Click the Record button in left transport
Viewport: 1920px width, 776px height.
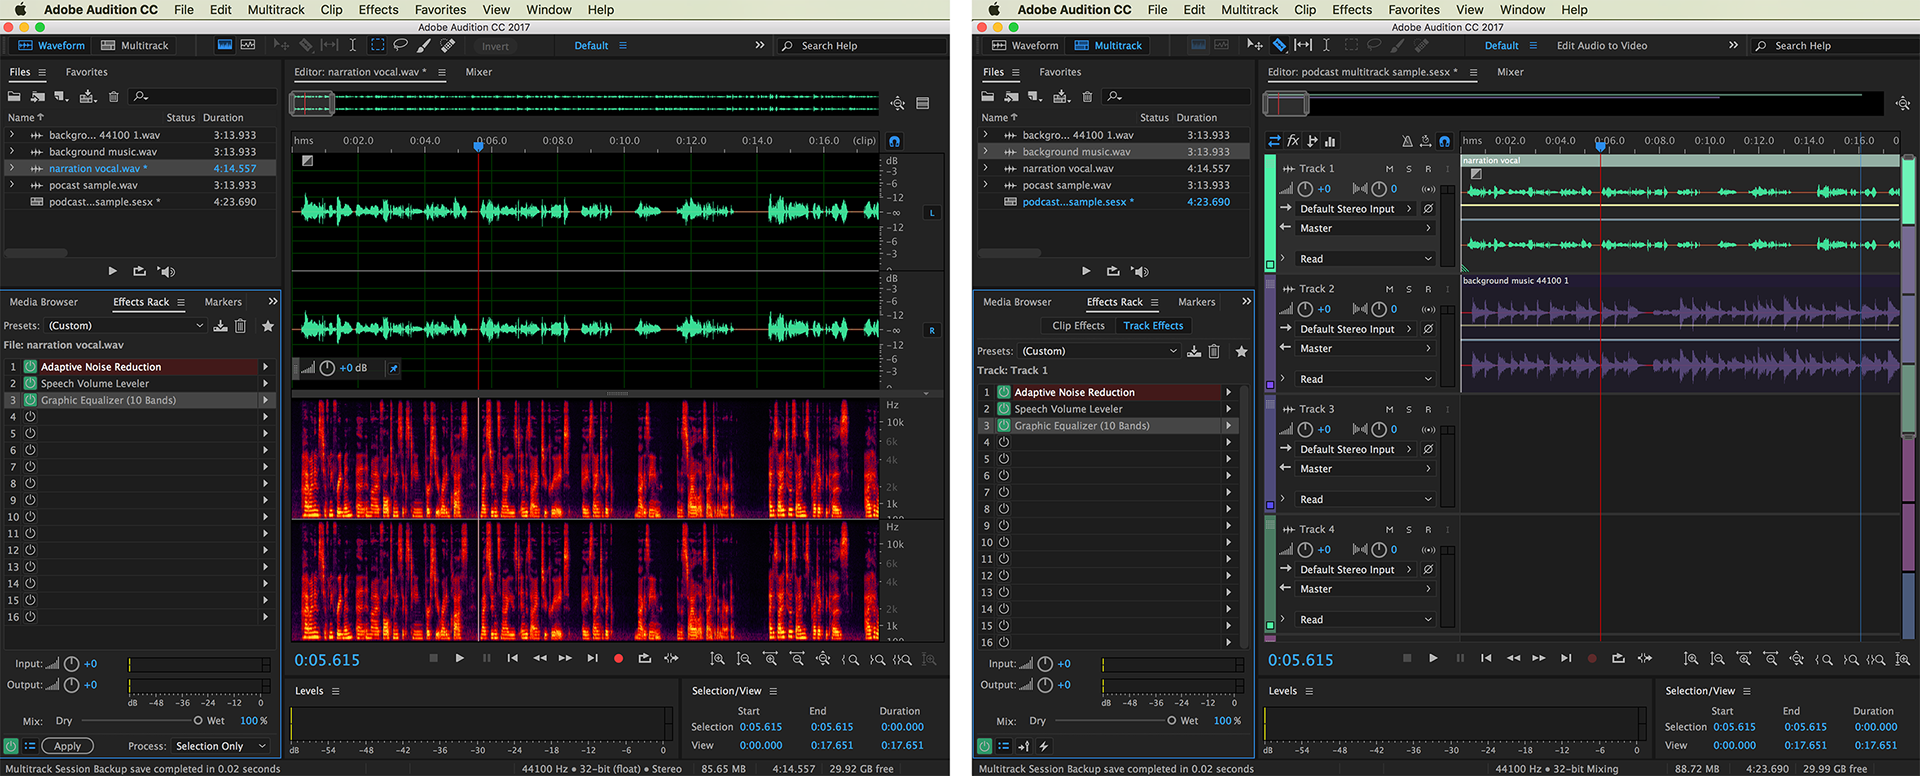[618, 658]
